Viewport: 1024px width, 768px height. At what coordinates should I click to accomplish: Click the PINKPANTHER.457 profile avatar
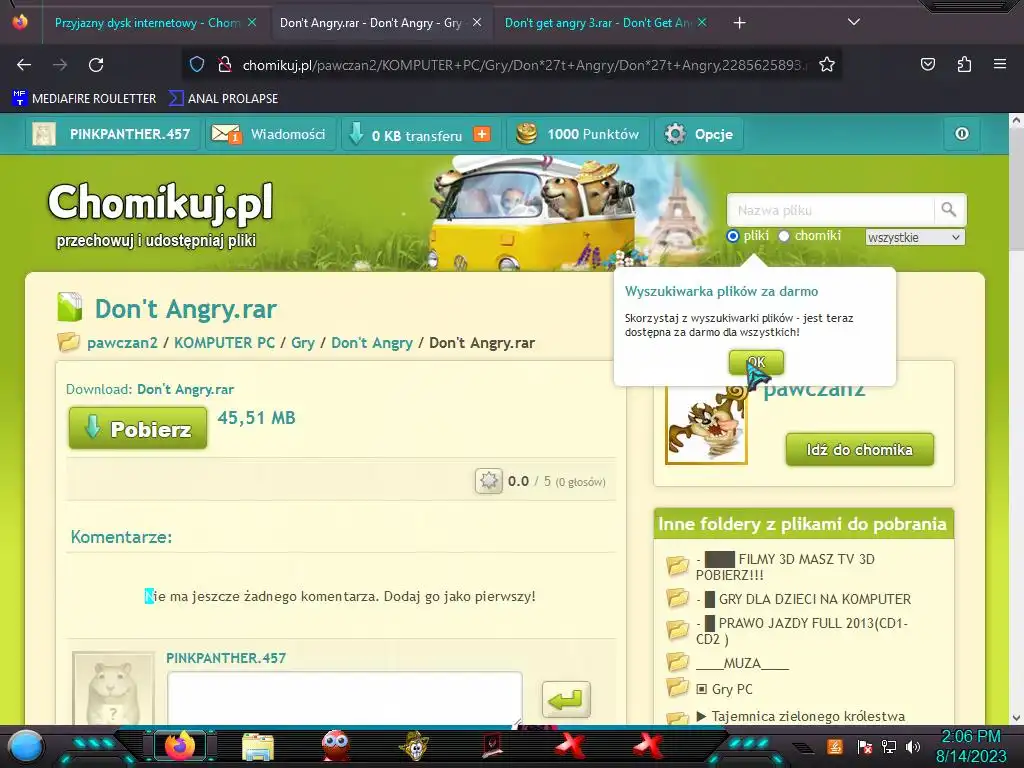point(44,135)
